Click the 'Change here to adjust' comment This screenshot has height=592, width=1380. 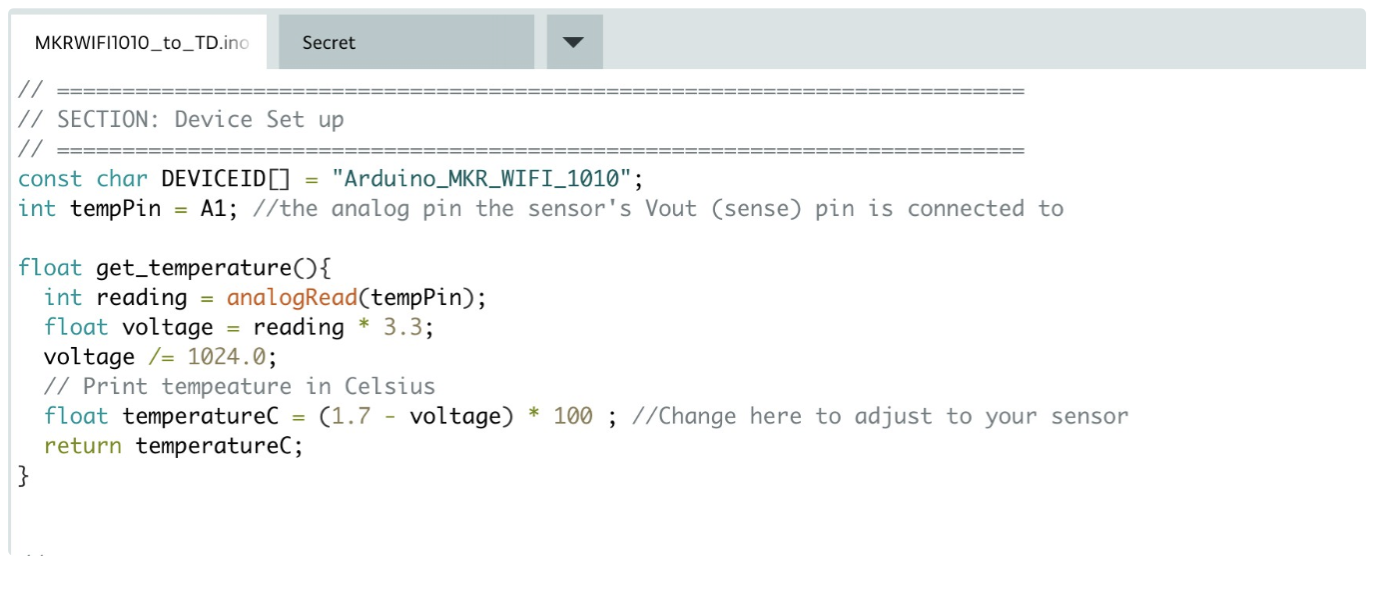click(x=880, y=417)
